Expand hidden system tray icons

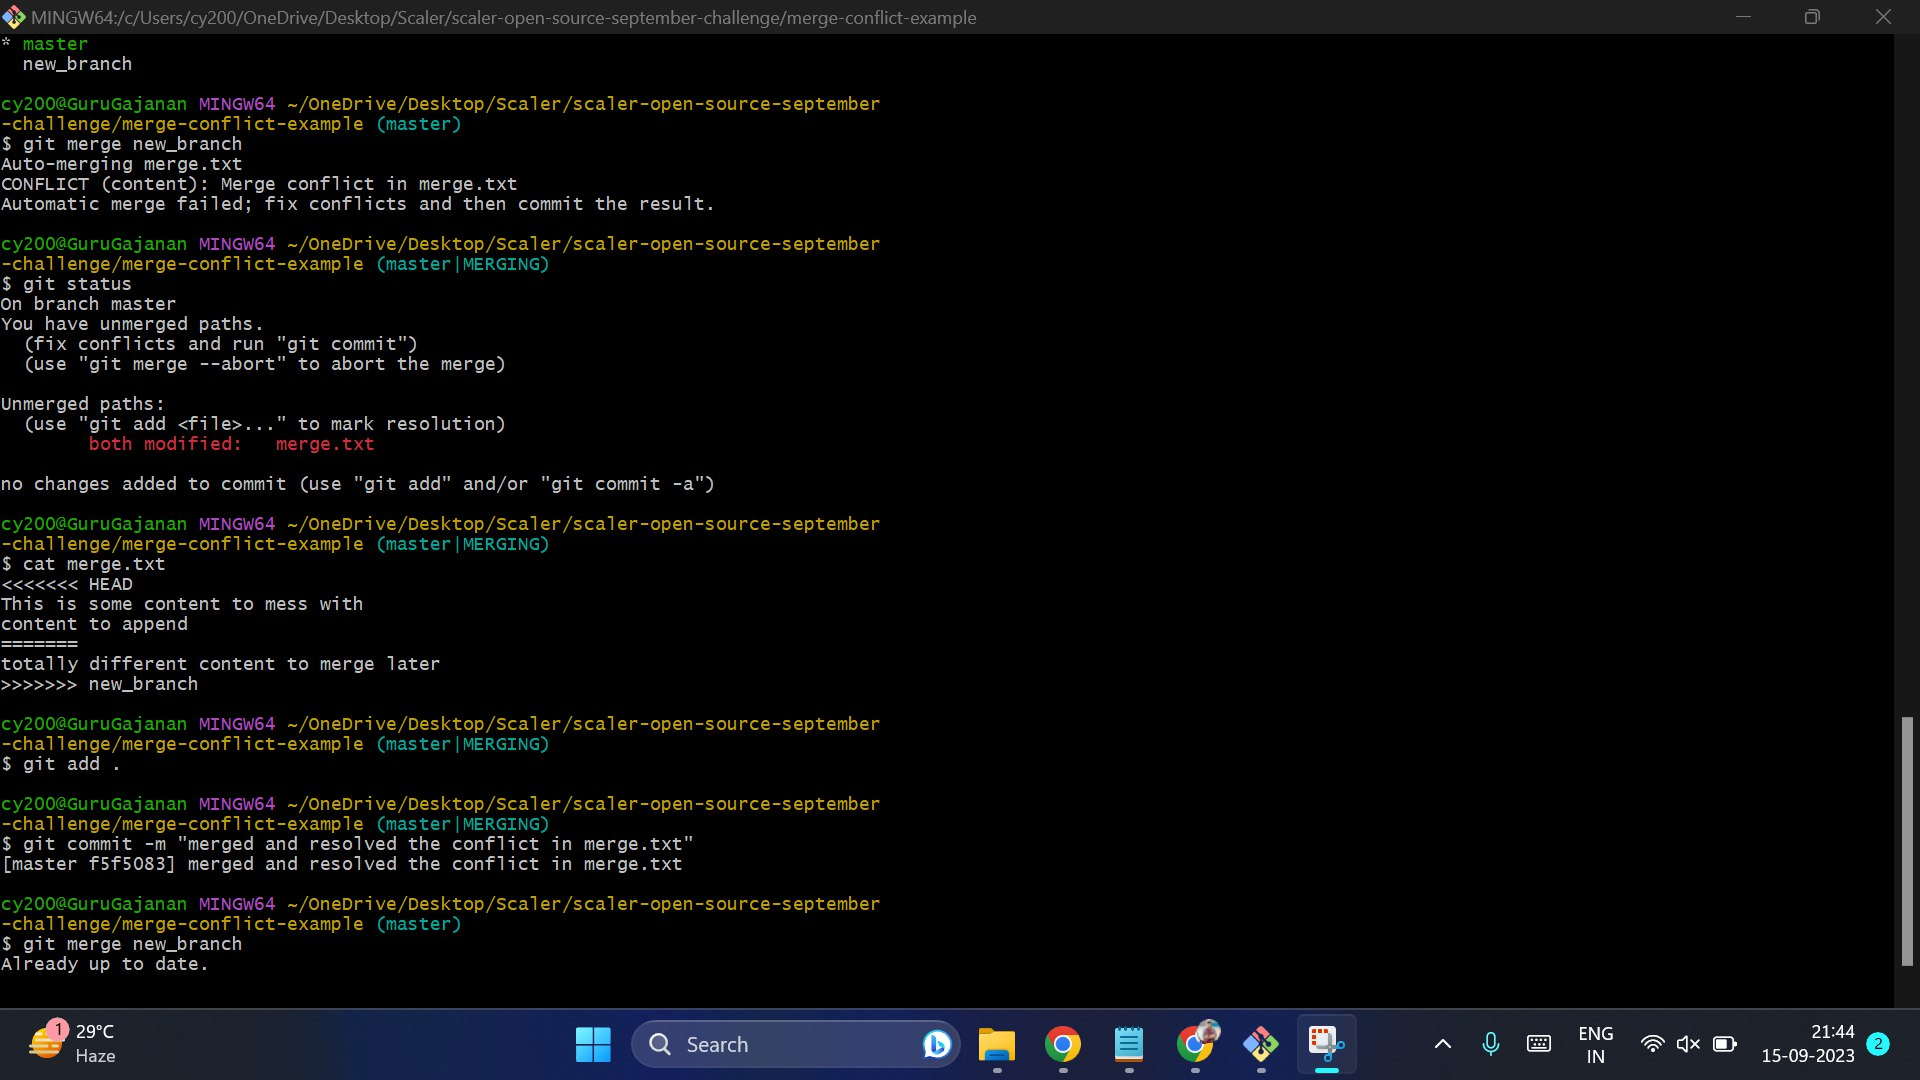click(1443, 1043)
